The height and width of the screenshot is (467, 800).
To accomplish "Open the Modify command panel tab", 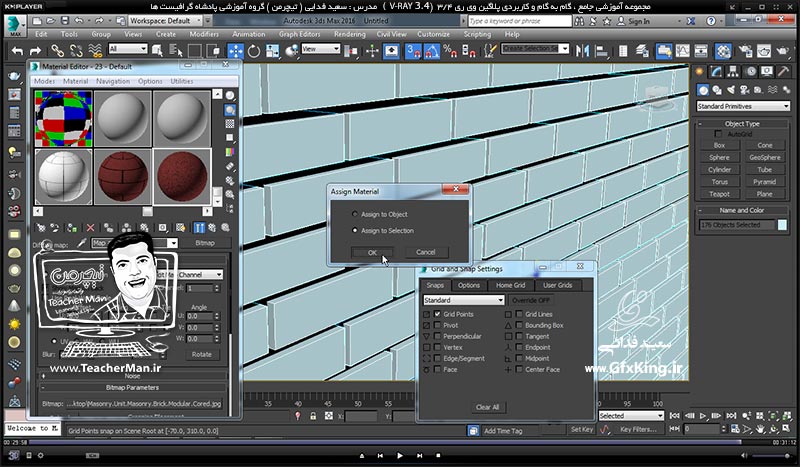I will [x=717, y=71].
